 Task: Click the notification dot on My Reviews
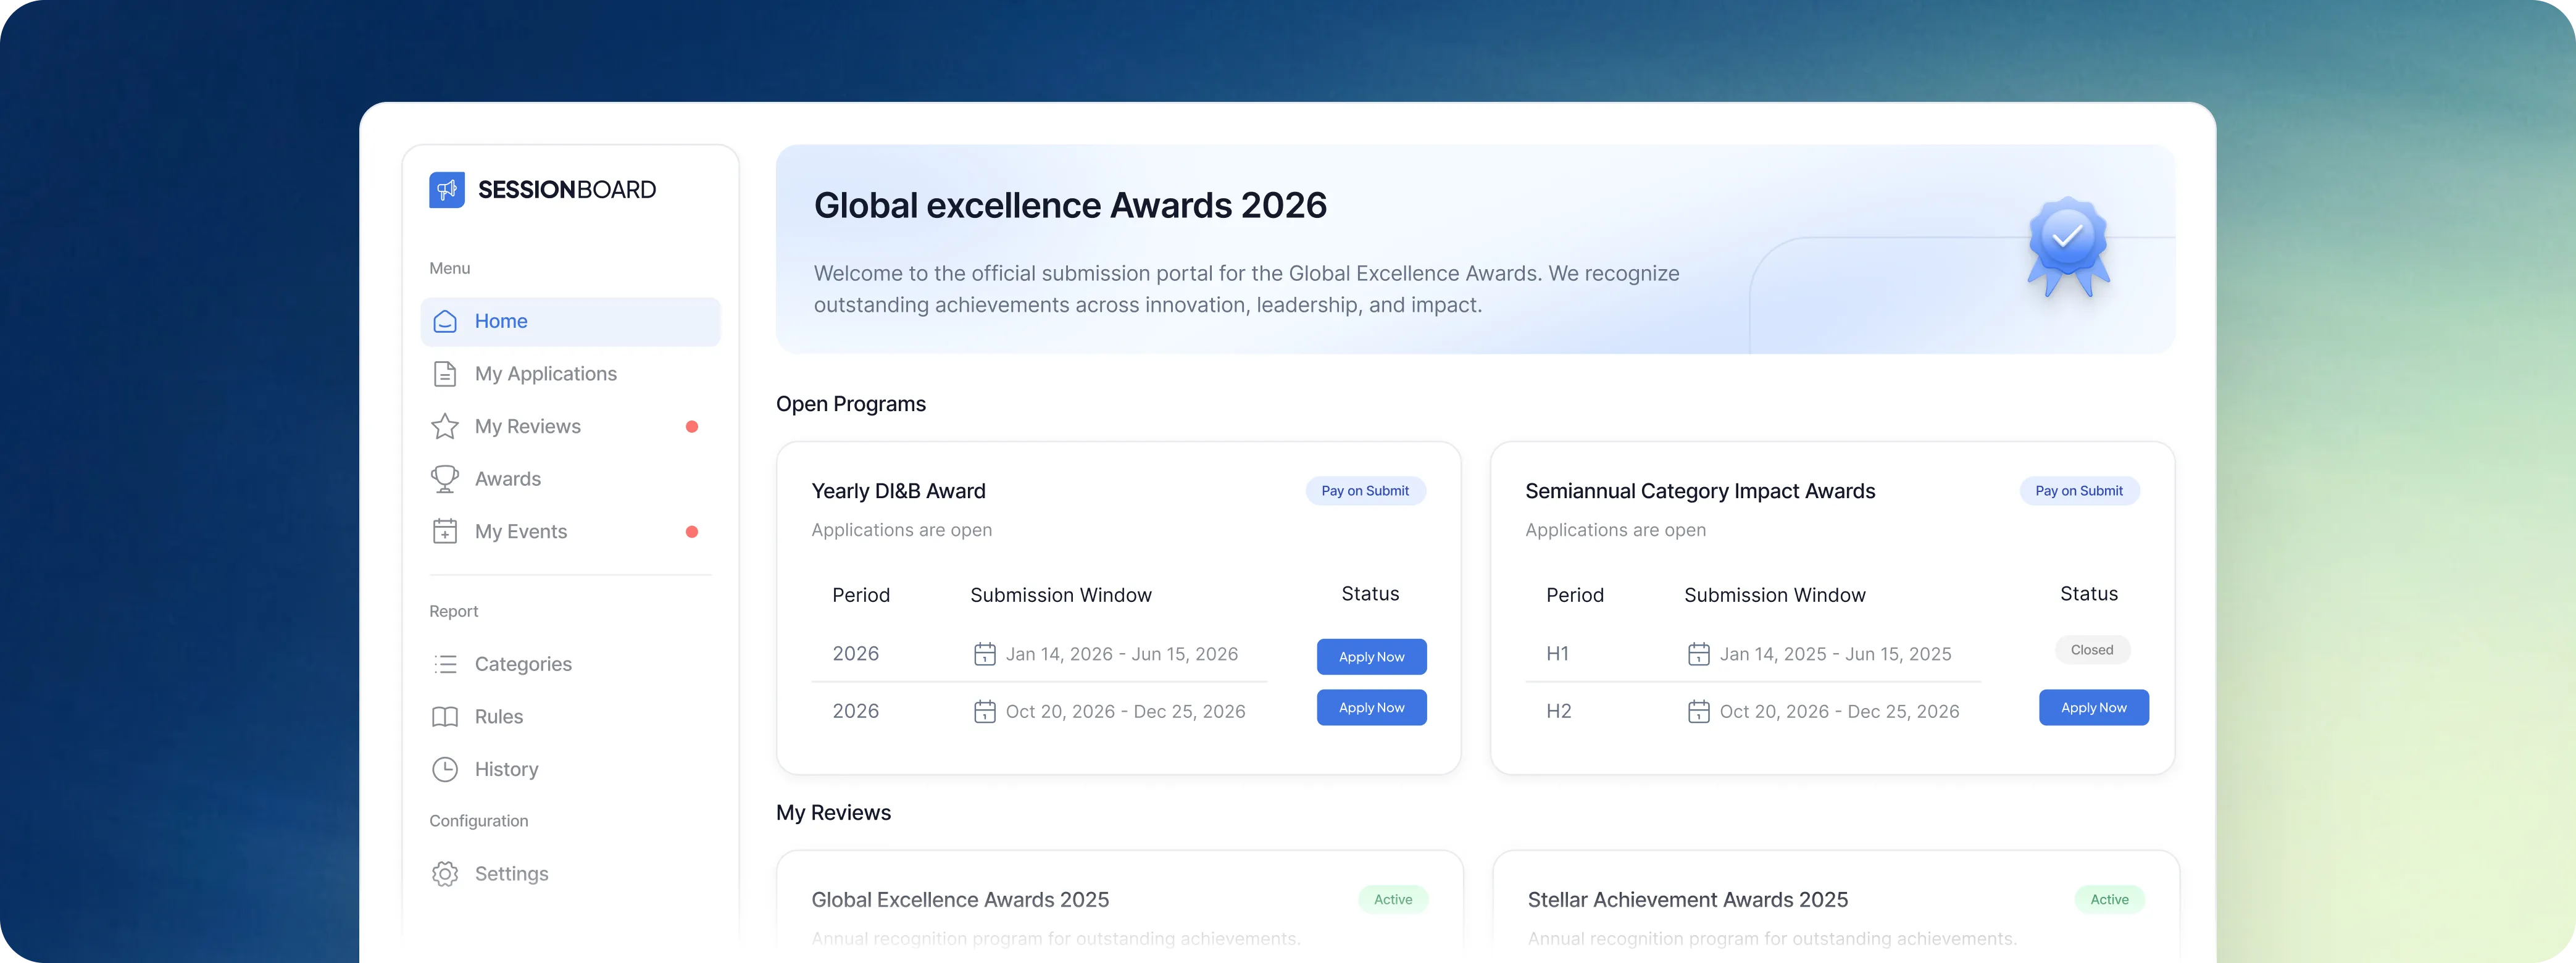coord(693,426)
